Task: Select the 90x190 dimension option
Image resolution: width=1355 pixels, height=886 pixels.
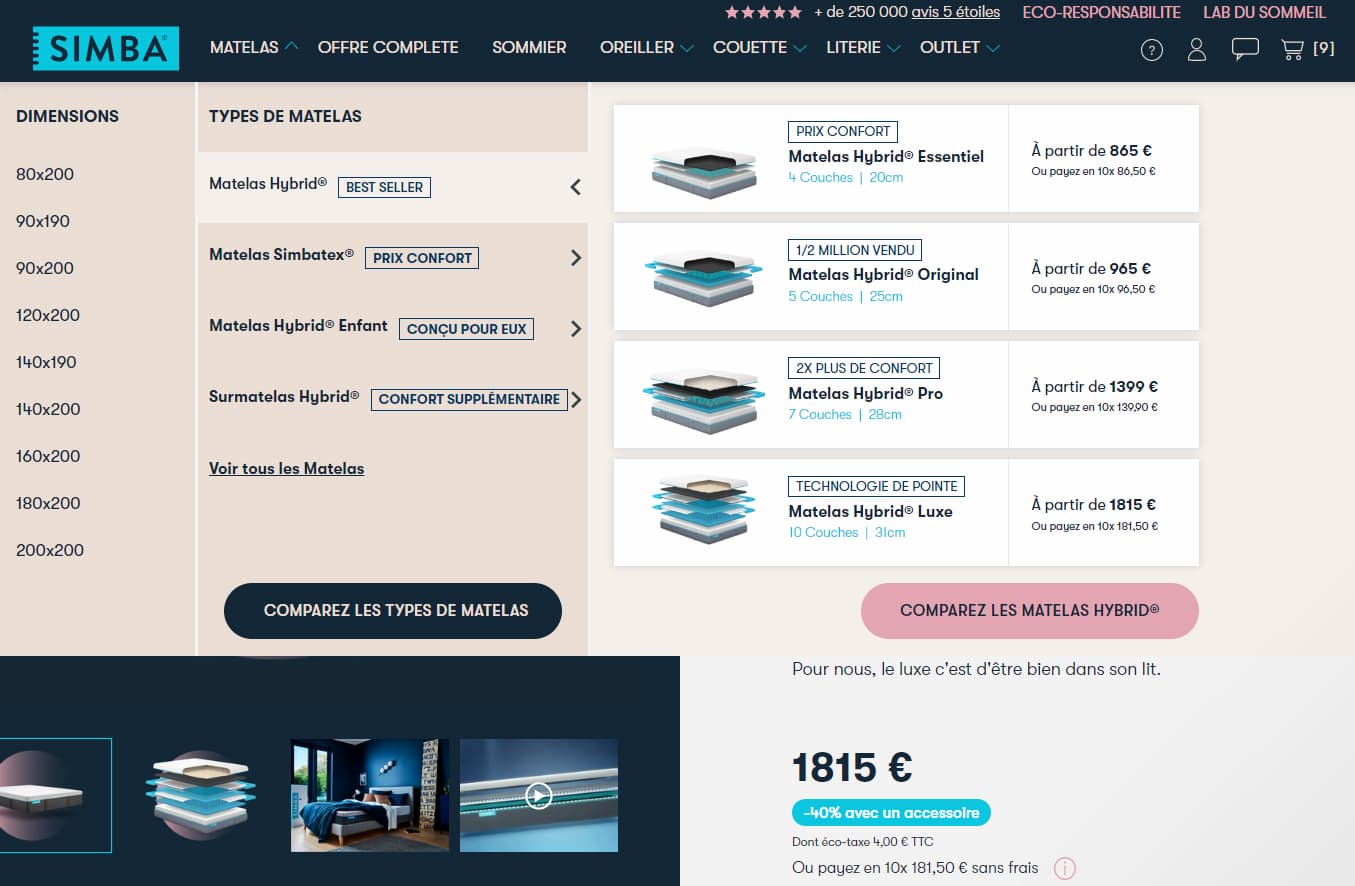Action: click(x=43, y=221)
